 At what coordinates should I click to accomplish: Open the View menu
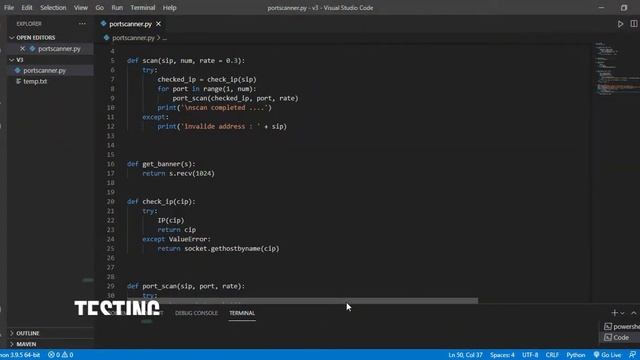click(81, 8)
